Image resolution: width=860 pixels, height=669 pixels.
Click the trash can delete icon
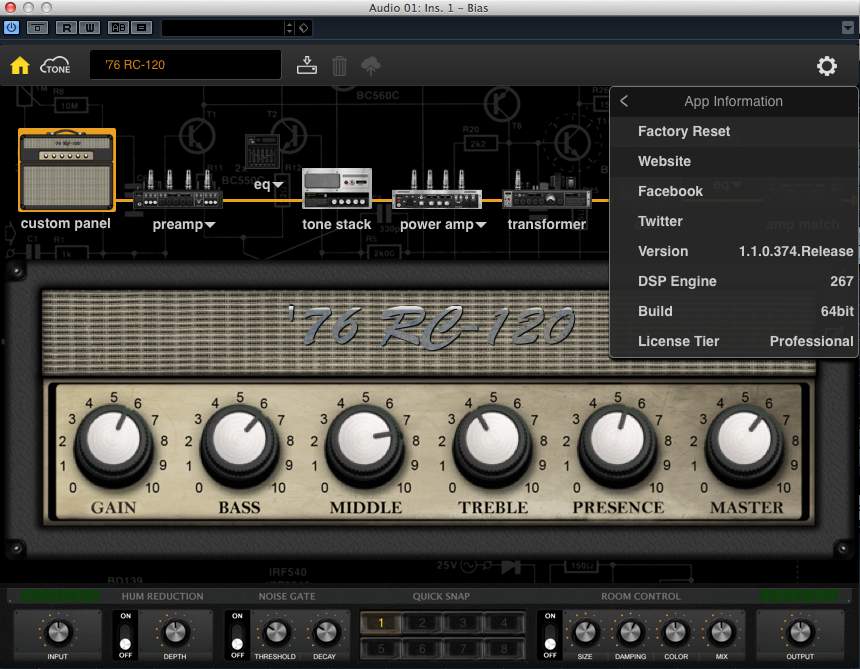[x=340, y=66]
